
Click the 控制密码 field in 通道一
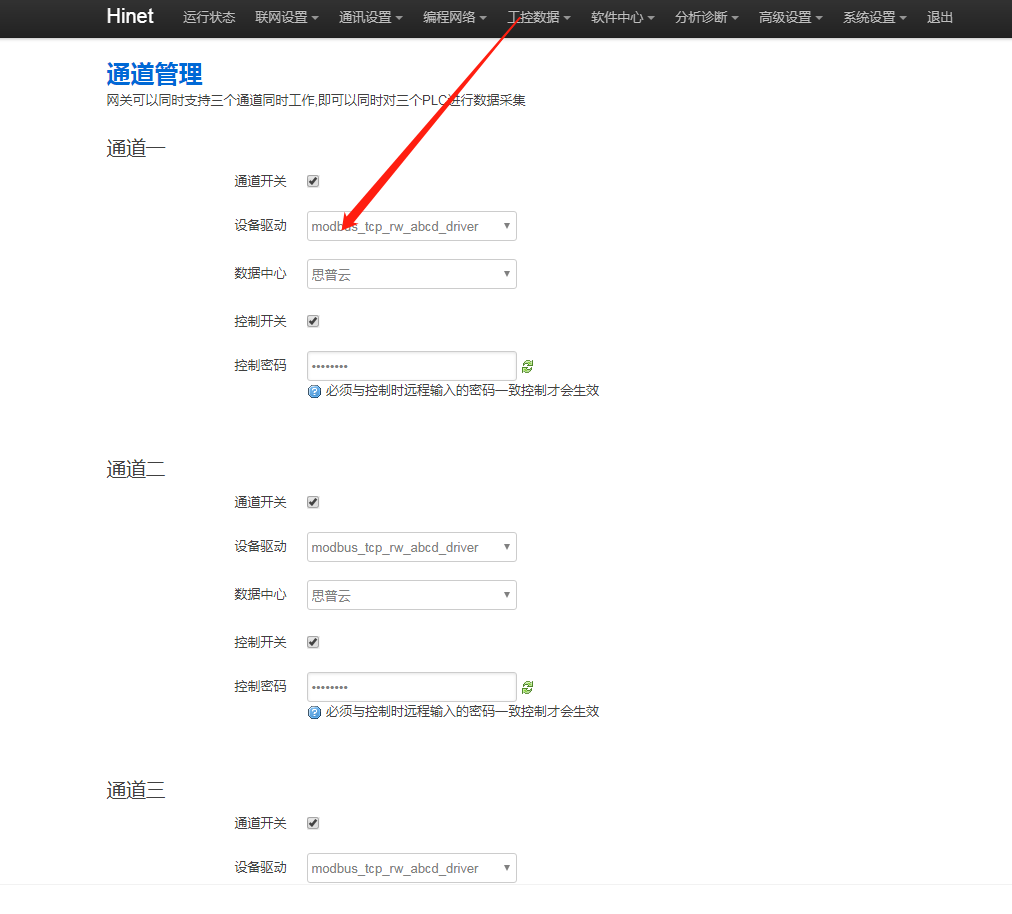point(411,366)
